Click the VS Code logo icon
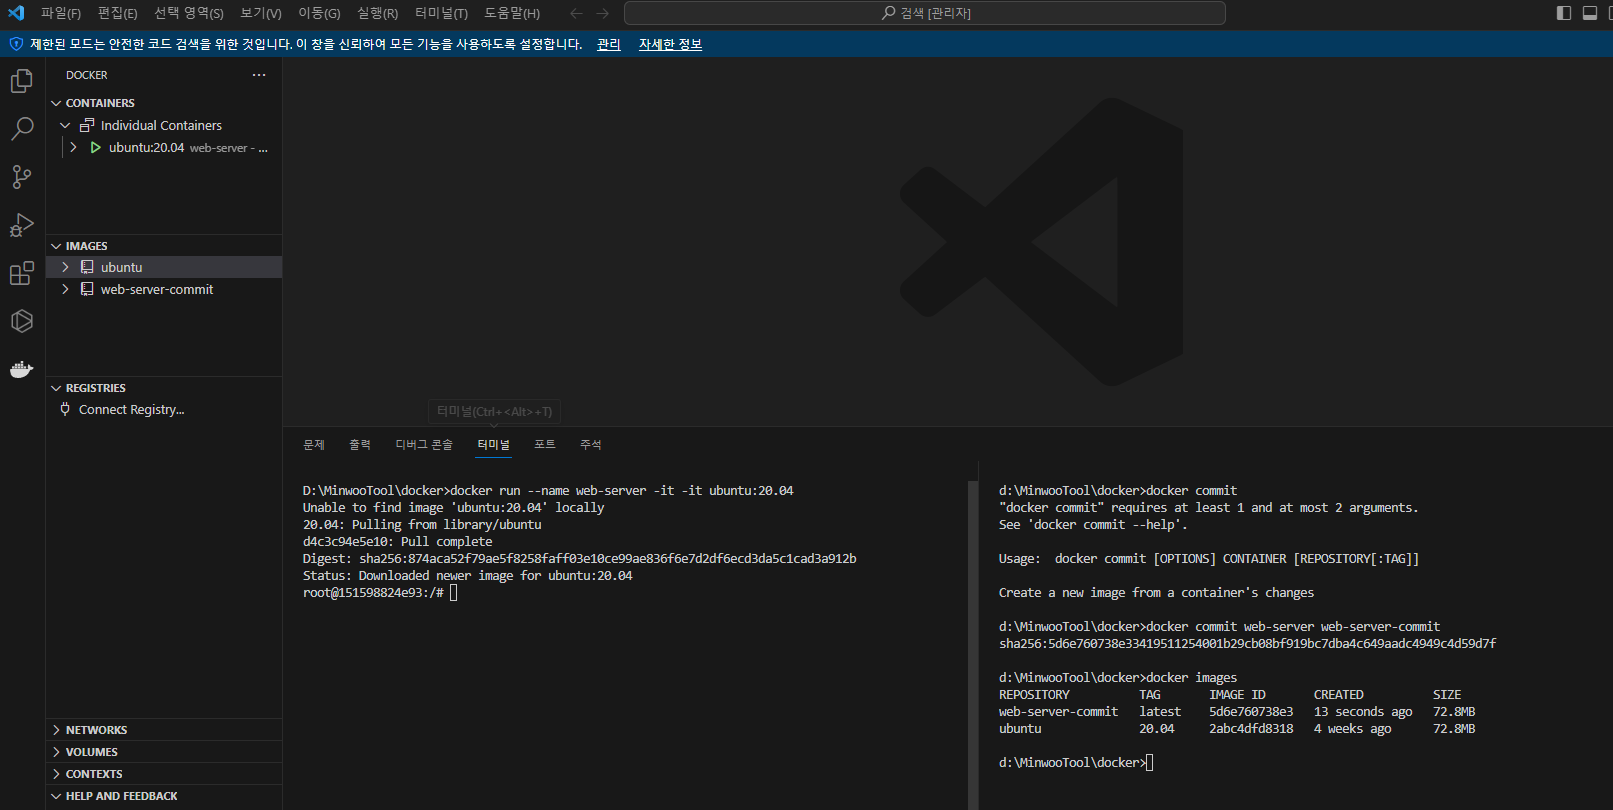The image size is (1613, 810). [16, 13]
